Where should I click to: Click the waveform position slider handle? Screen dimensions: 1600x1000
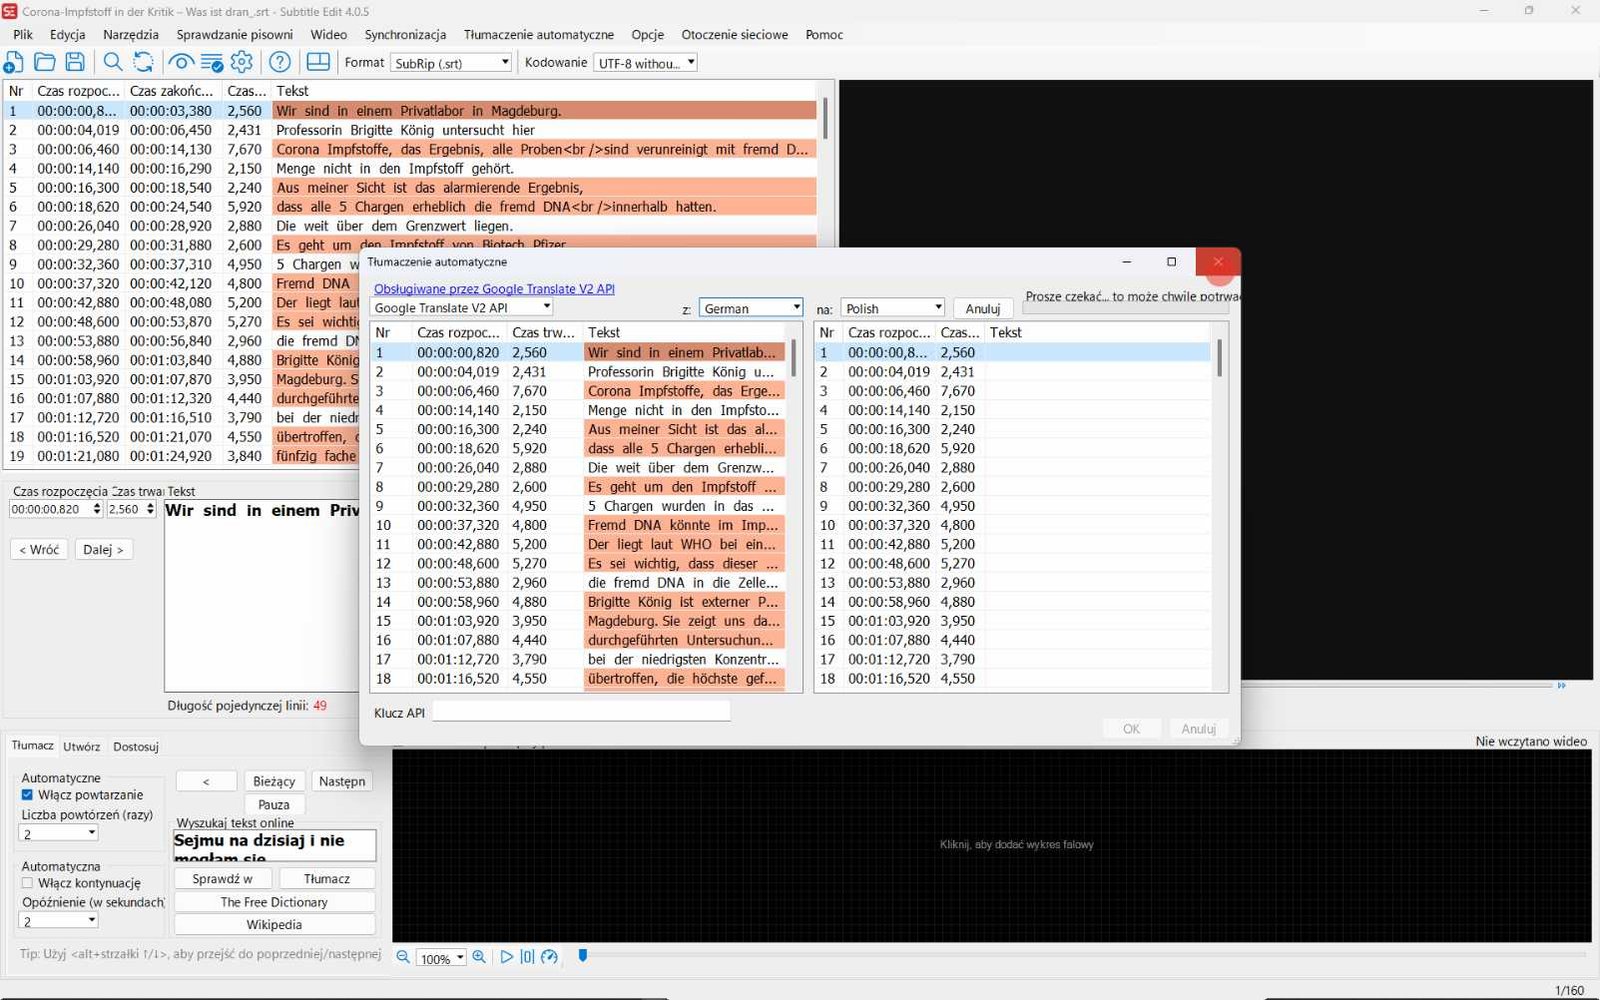(x=583, y=956)
